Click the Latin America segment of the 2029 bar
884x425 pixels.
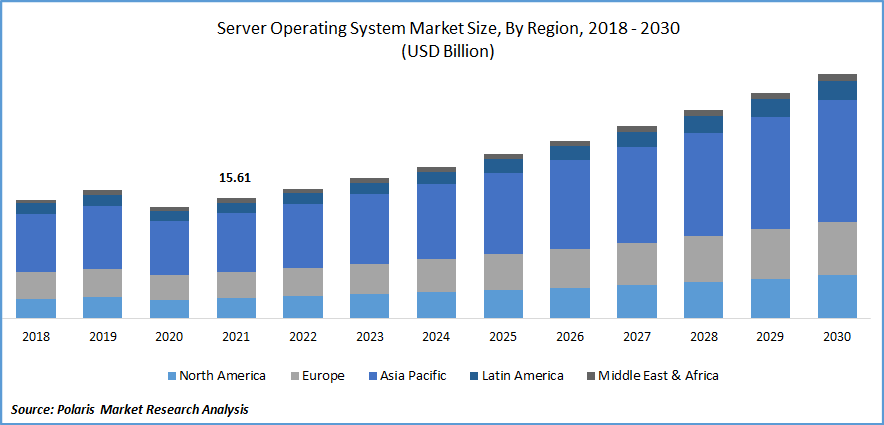pyautogui.click(x=771, y=108)
